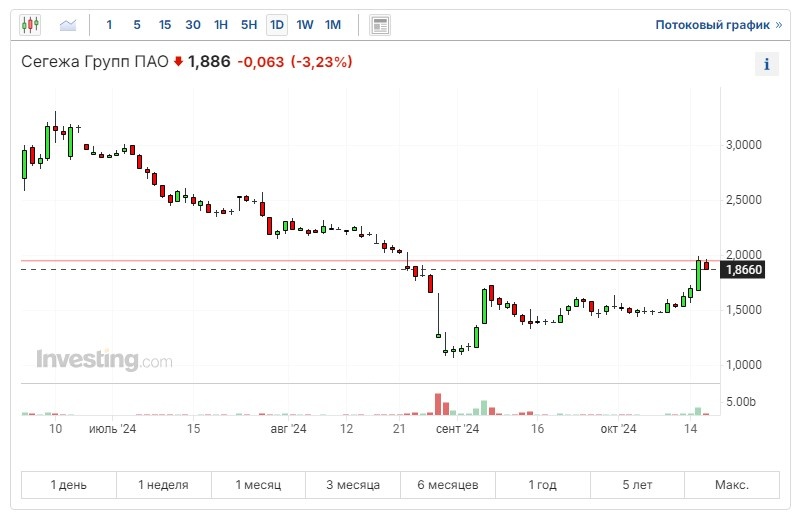
Task: Click the авг '24 date label
Action: [x=288, y=429]
